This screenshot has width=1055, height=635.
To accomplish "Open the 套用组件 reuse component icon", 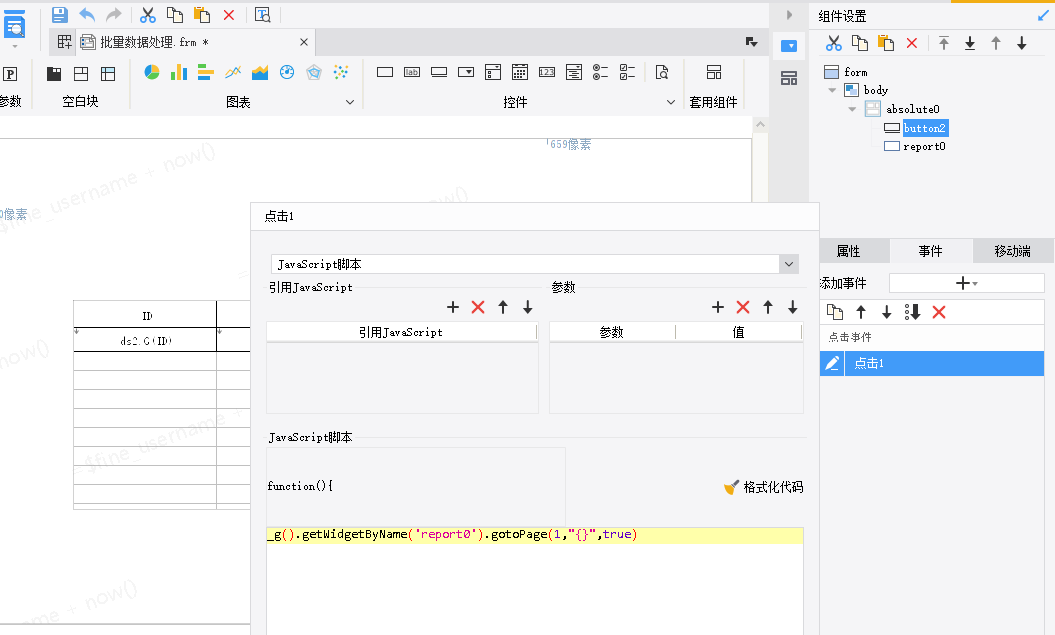I will click(x=714, y=72).
